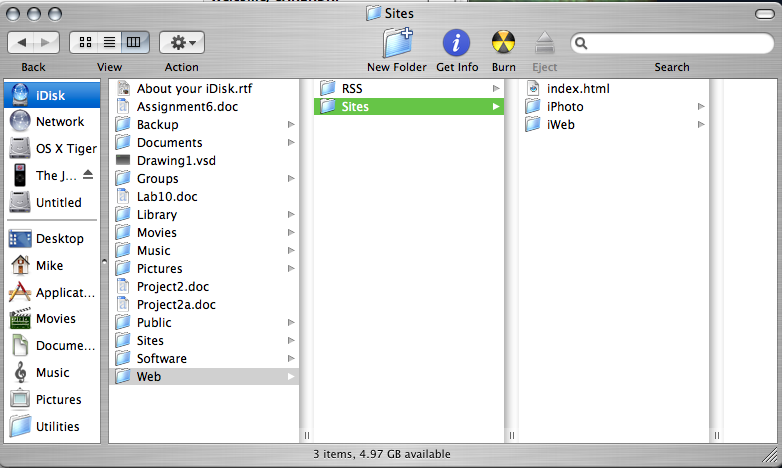Select the Web folder
The height and width of the screenshot is (468, 782).
(204, 376)
